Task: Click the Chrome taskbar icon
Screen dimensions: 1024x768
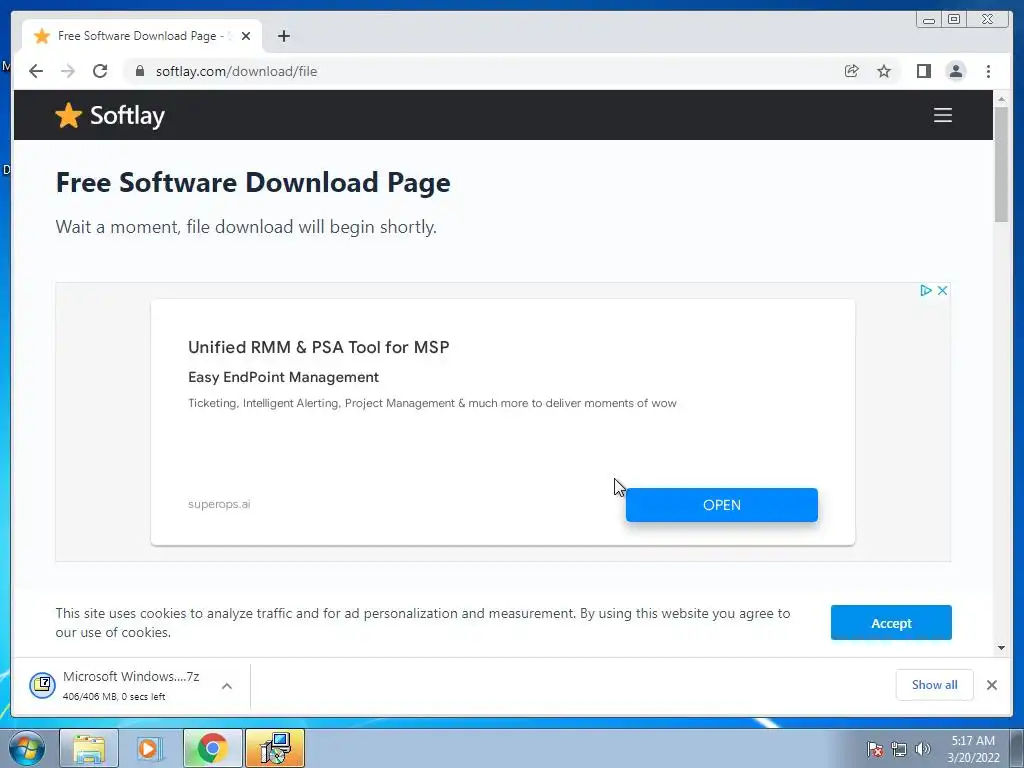Action: [212, 748]
